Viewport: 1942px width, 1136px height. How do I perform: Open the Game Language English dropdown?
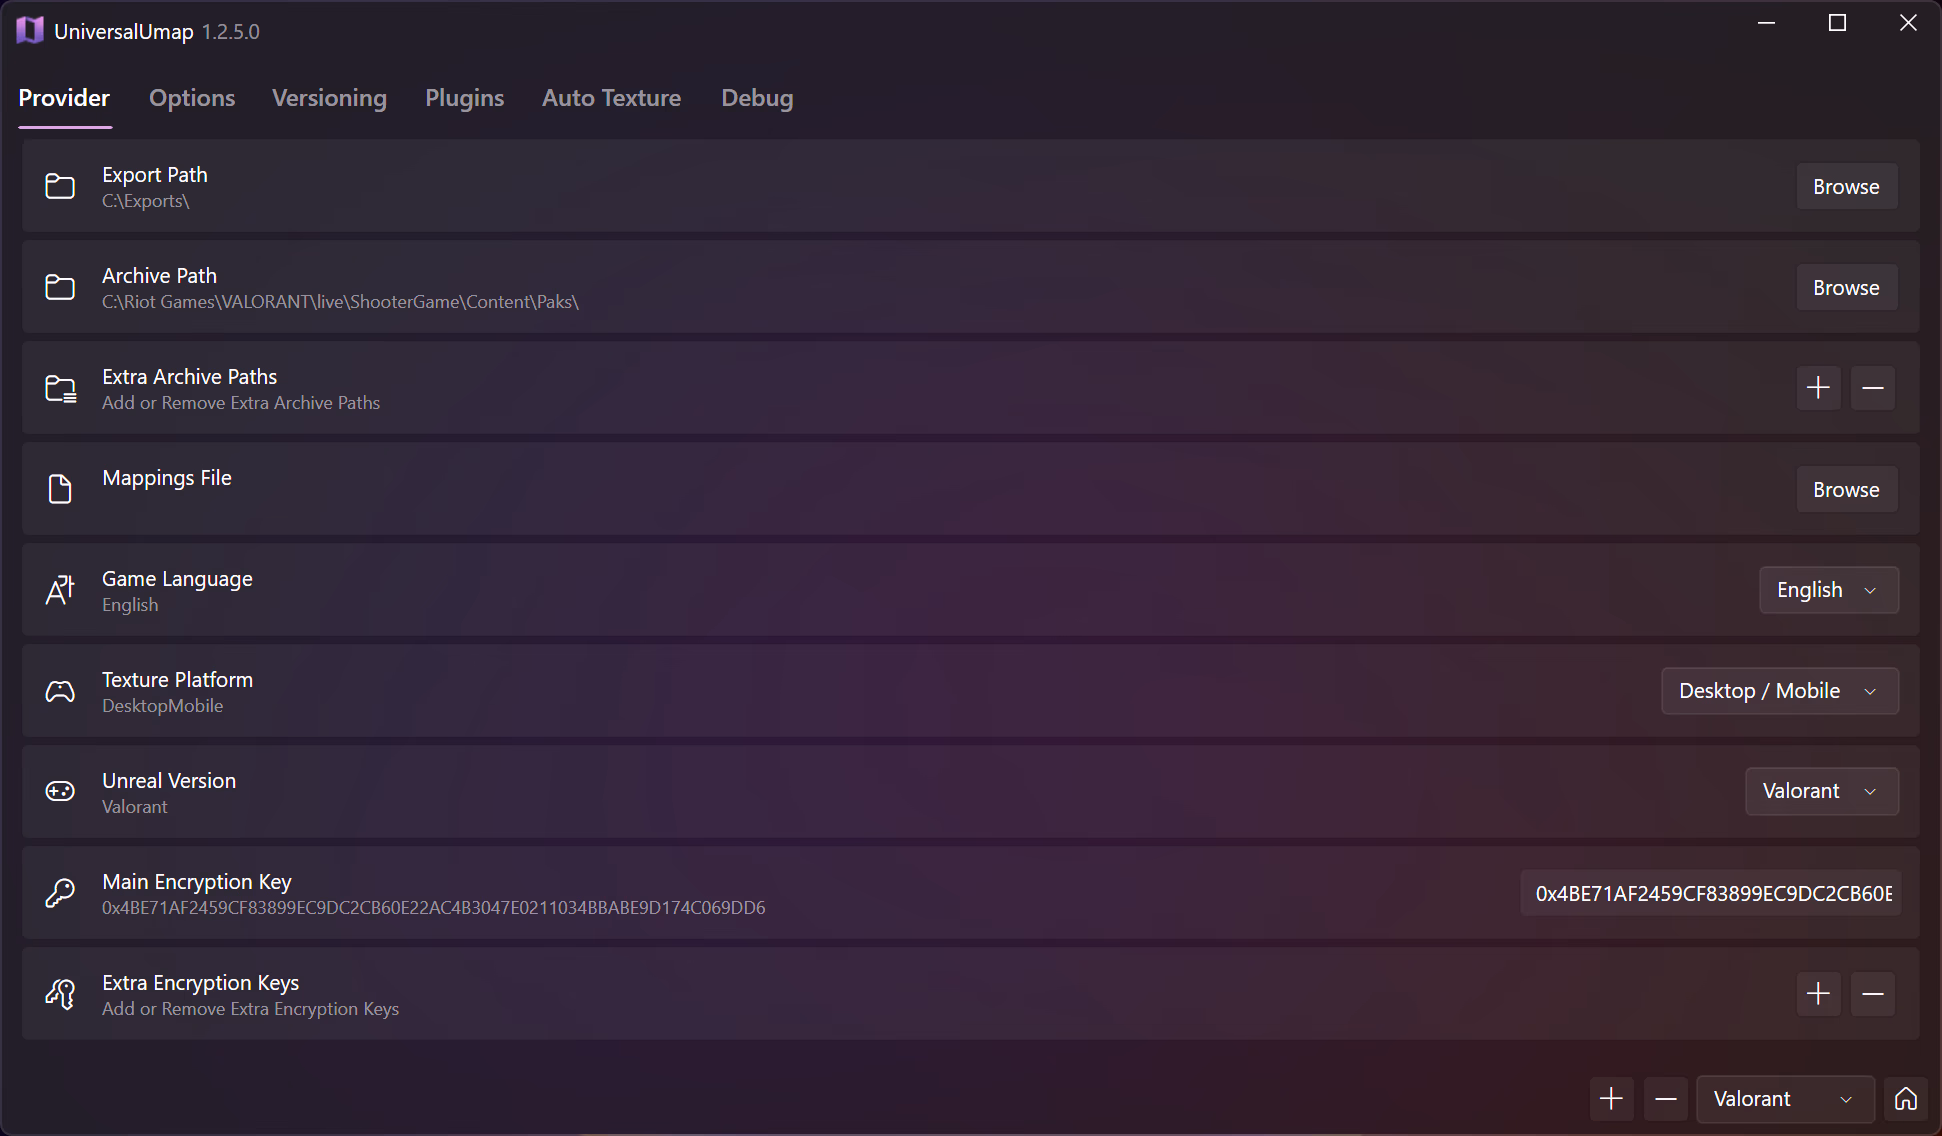pos(1828,590)
